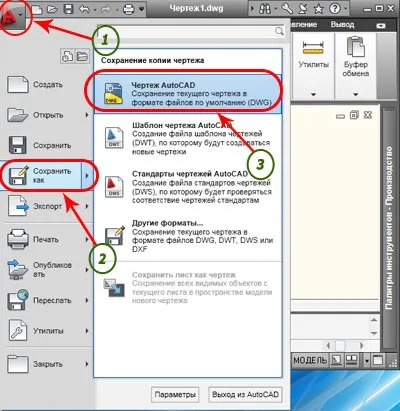Screen dimensions: 400x411
Task: Click the horizontal scrollbar left arrow
Action: [328, 346]
